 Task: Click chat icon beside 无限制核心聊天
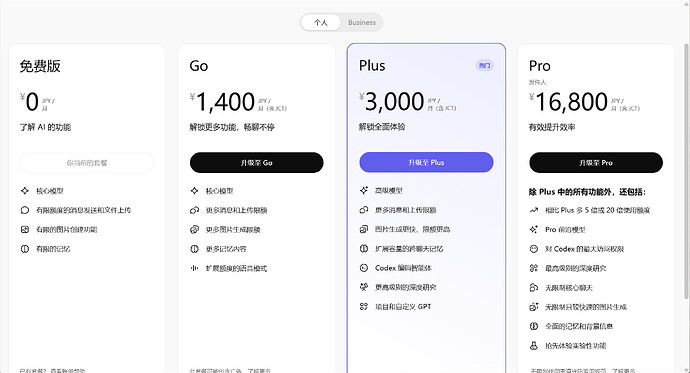pos(534,288)
